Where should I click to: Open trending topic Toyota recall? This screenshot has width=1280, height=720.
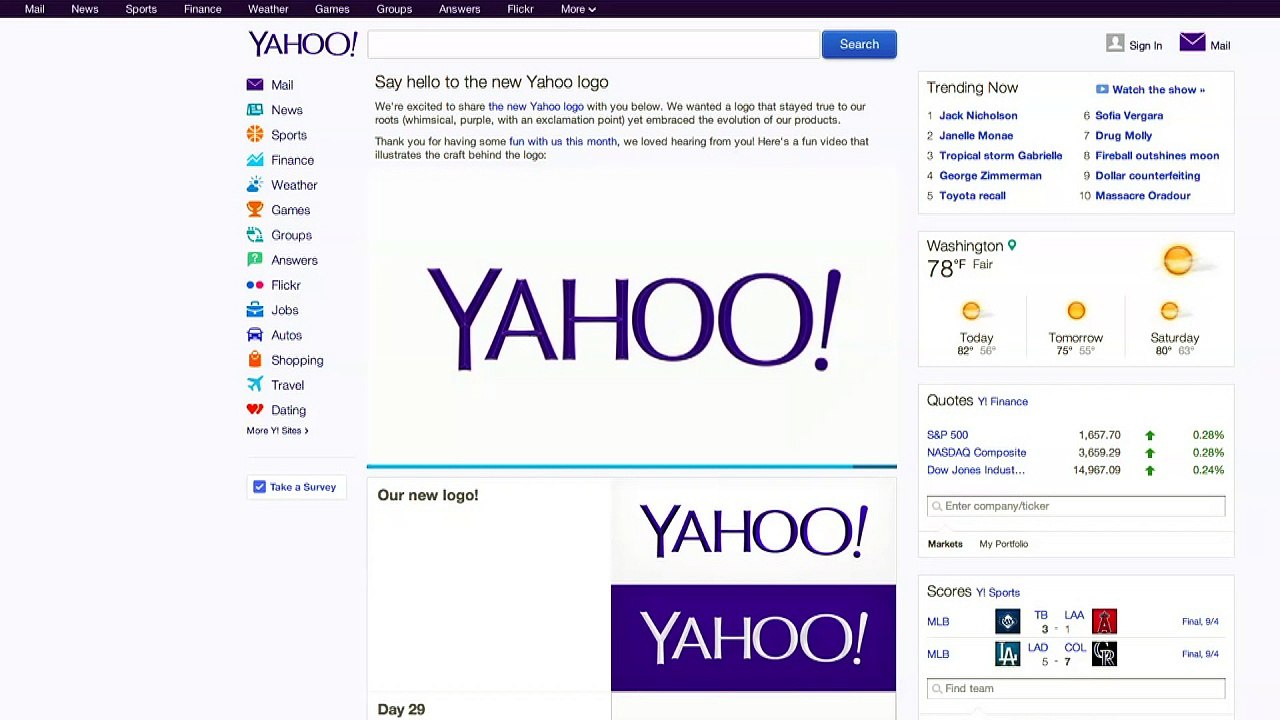pyautogui.click(x=972, y=195)
